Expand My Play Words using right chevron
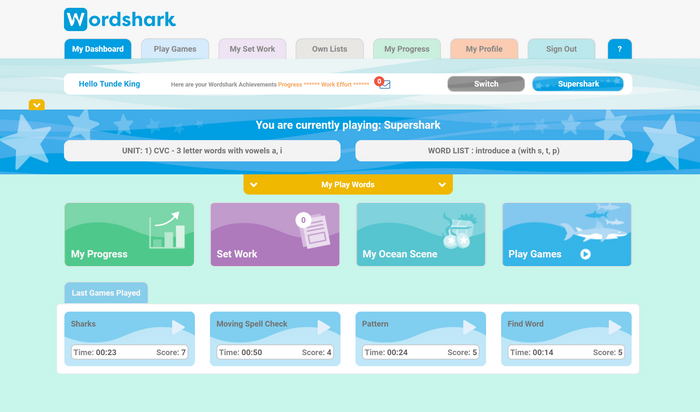700x412 pixels. pyautogui.click(x=442, y=185)
